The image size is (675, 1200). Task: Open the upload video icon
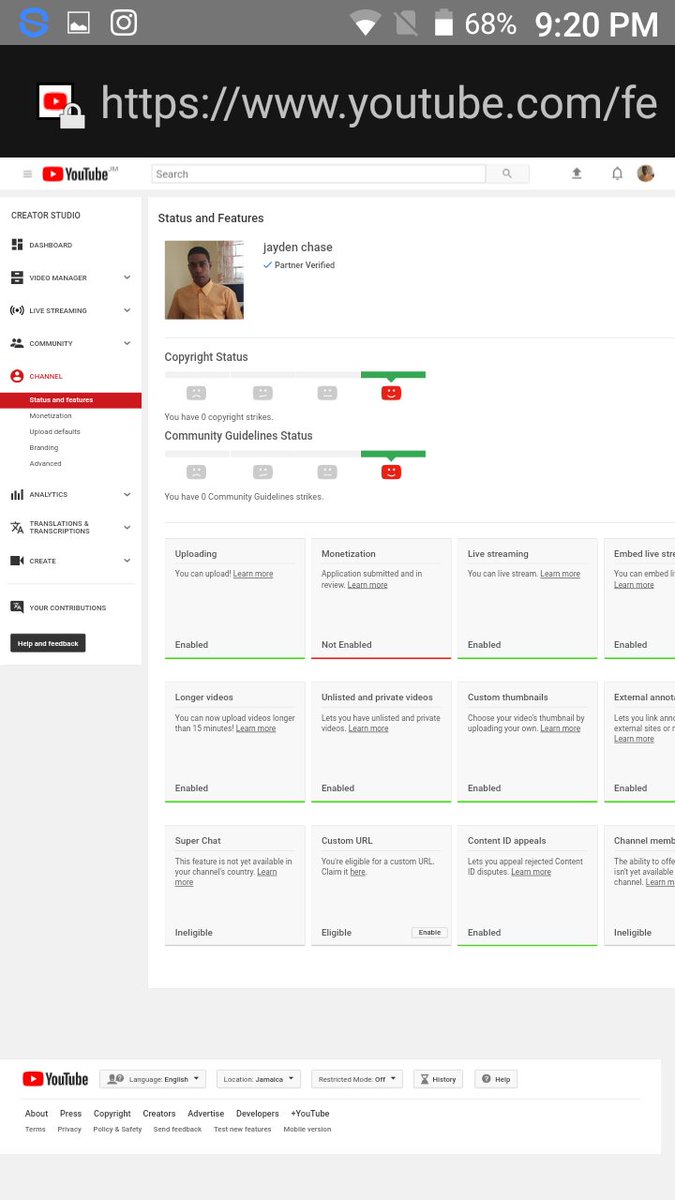(577, 173)
